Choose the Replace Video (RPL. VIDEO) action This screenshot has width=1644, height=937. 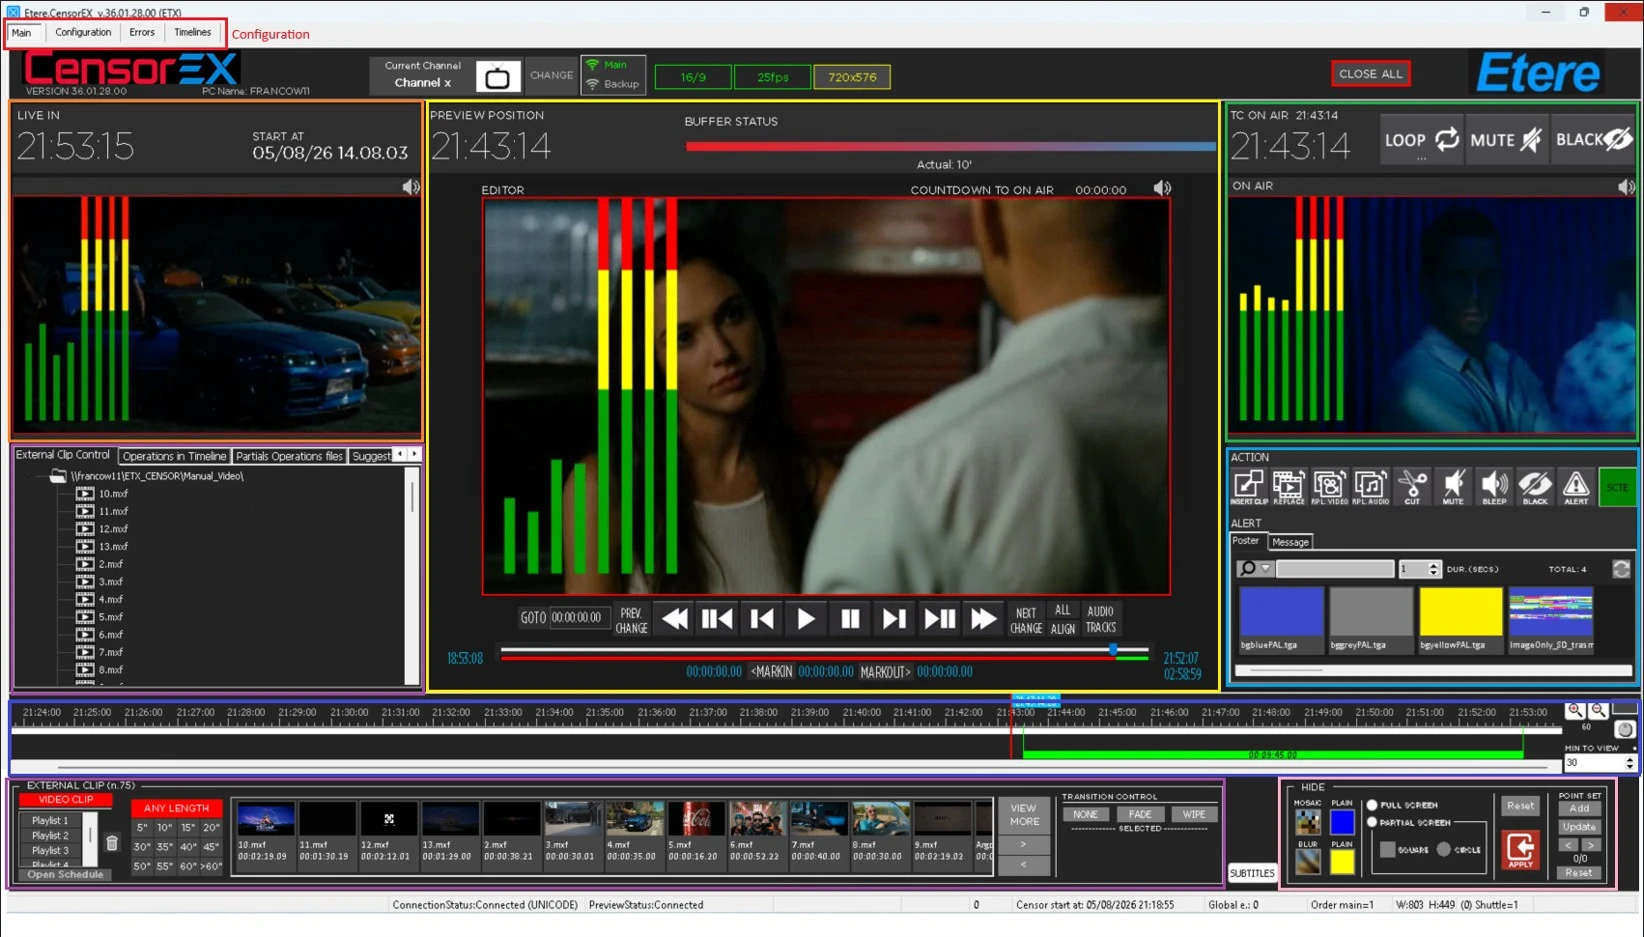(x=1329, y=487)
